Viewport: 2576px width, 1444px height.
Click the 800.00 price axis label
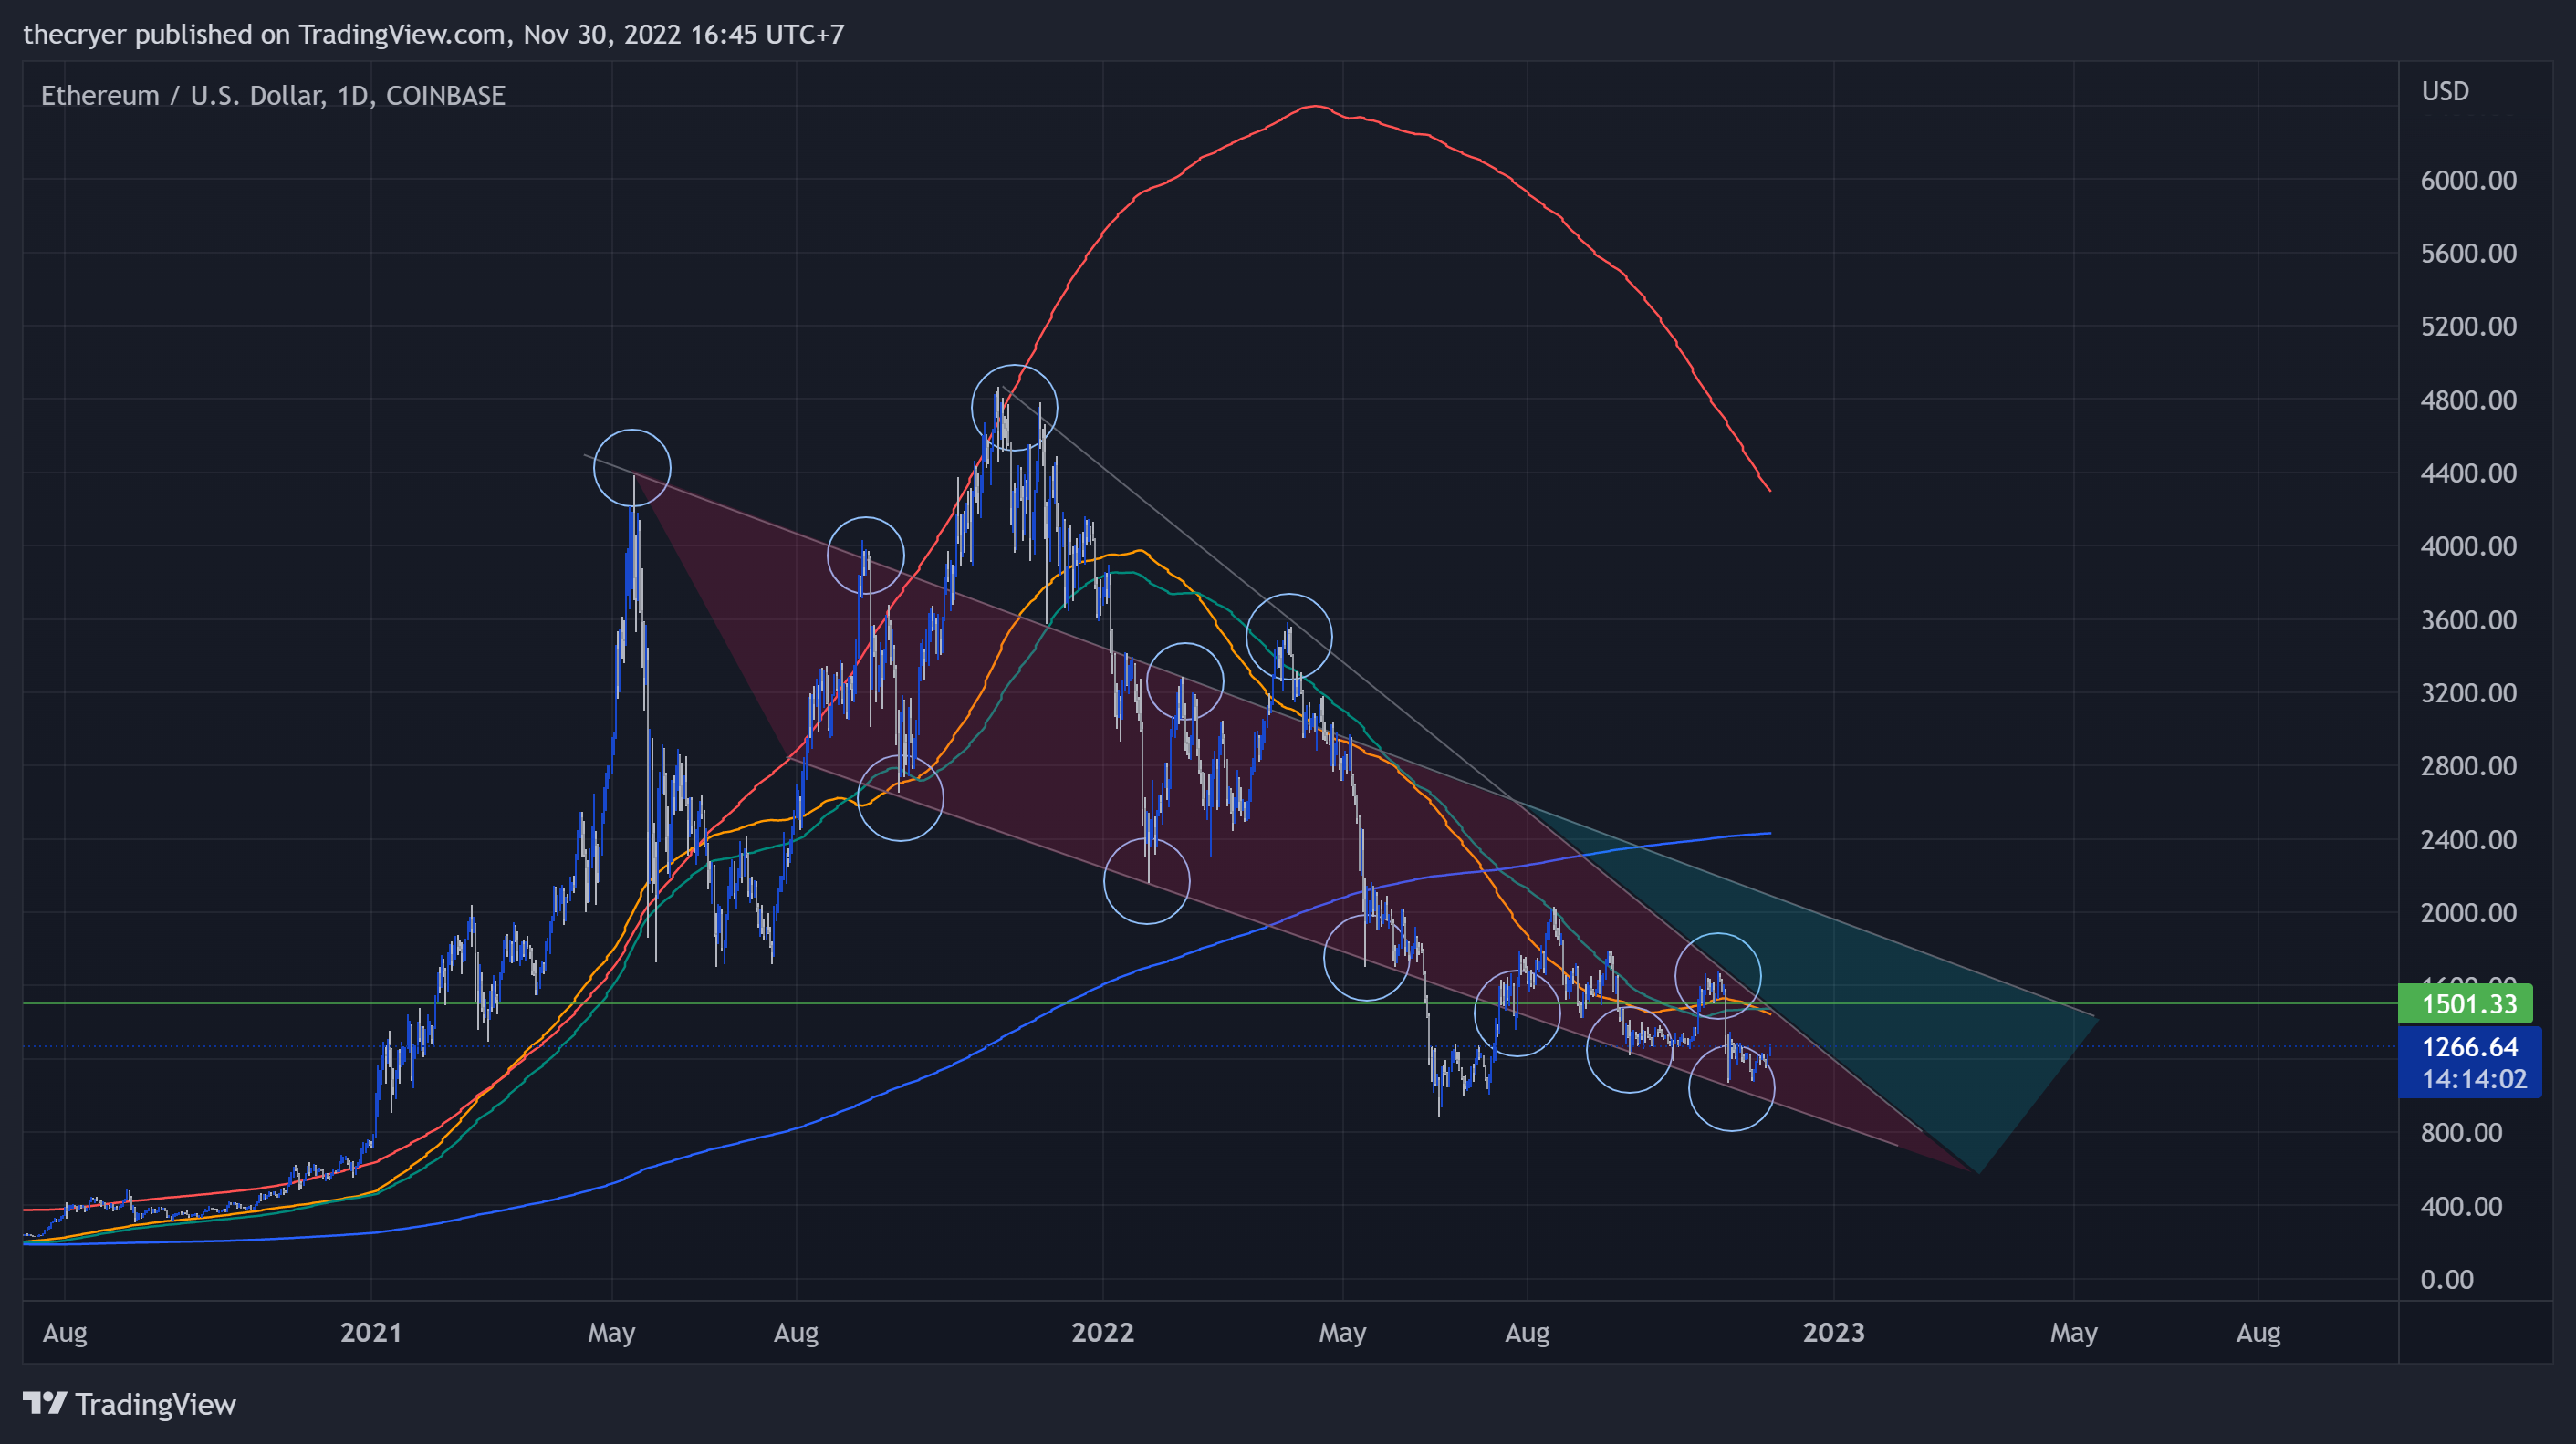pyautogui.click(x=2461, y=1133)
